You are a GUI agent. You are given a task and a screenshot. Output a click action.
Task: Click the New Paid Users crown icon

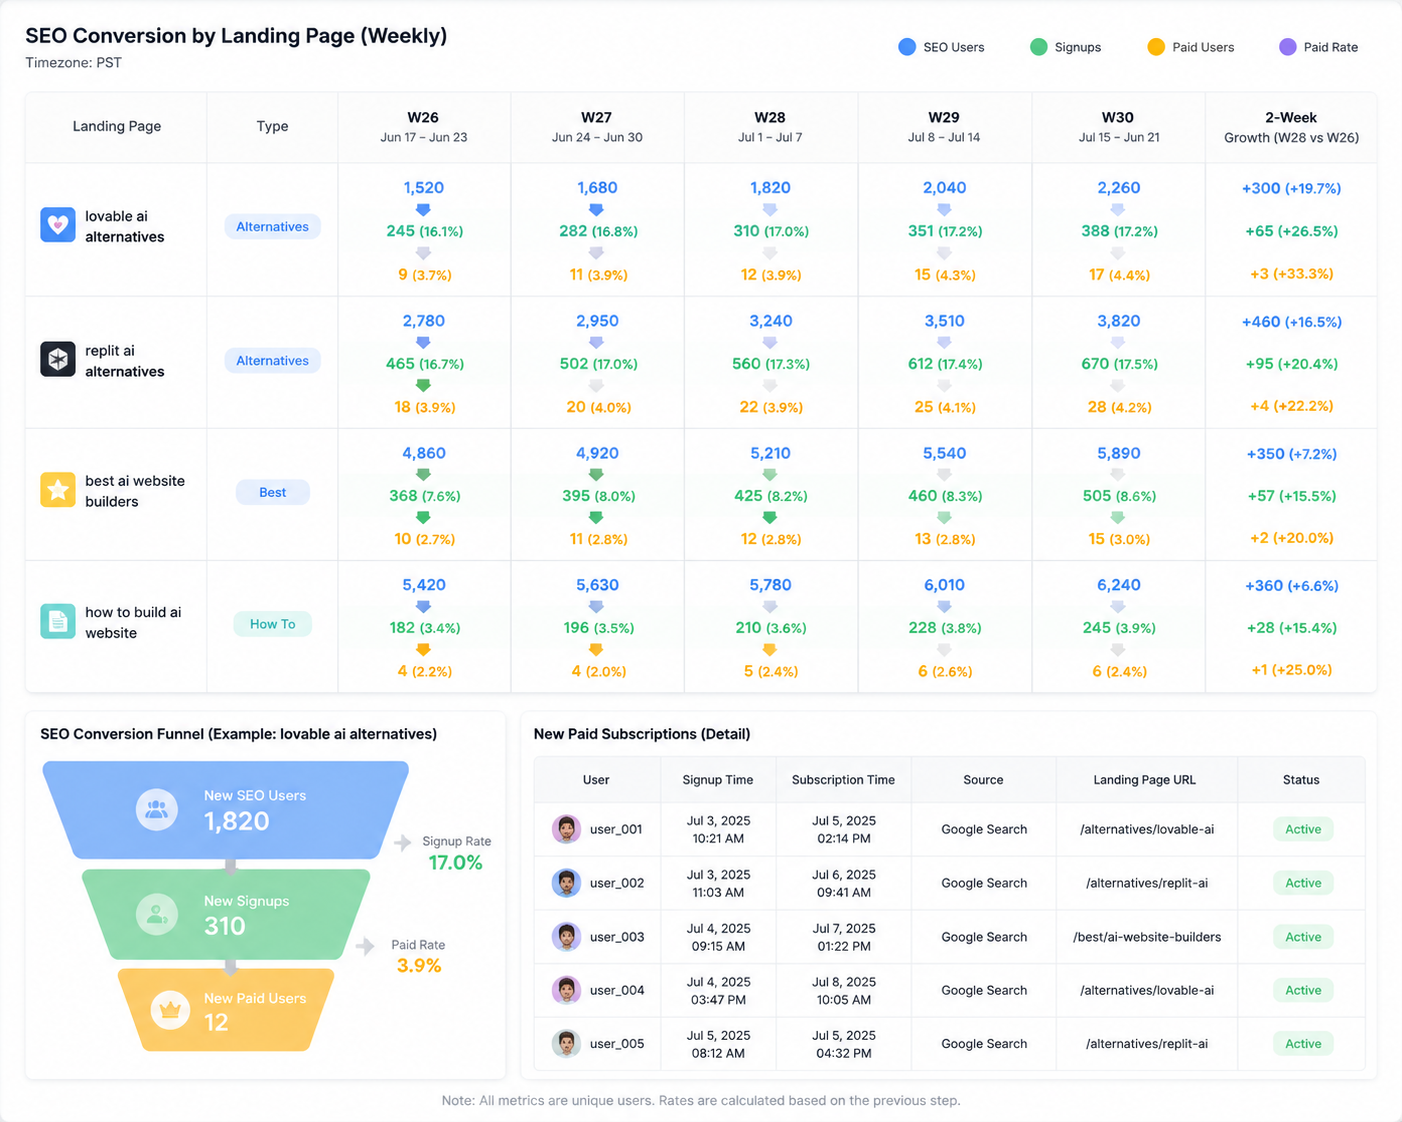(x=170, y=1010)
